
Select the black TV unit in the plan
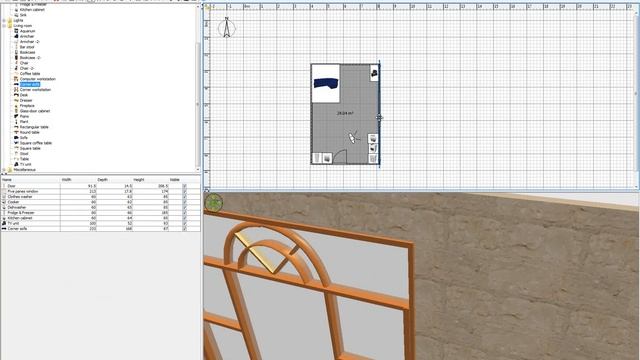click(374, 74)
